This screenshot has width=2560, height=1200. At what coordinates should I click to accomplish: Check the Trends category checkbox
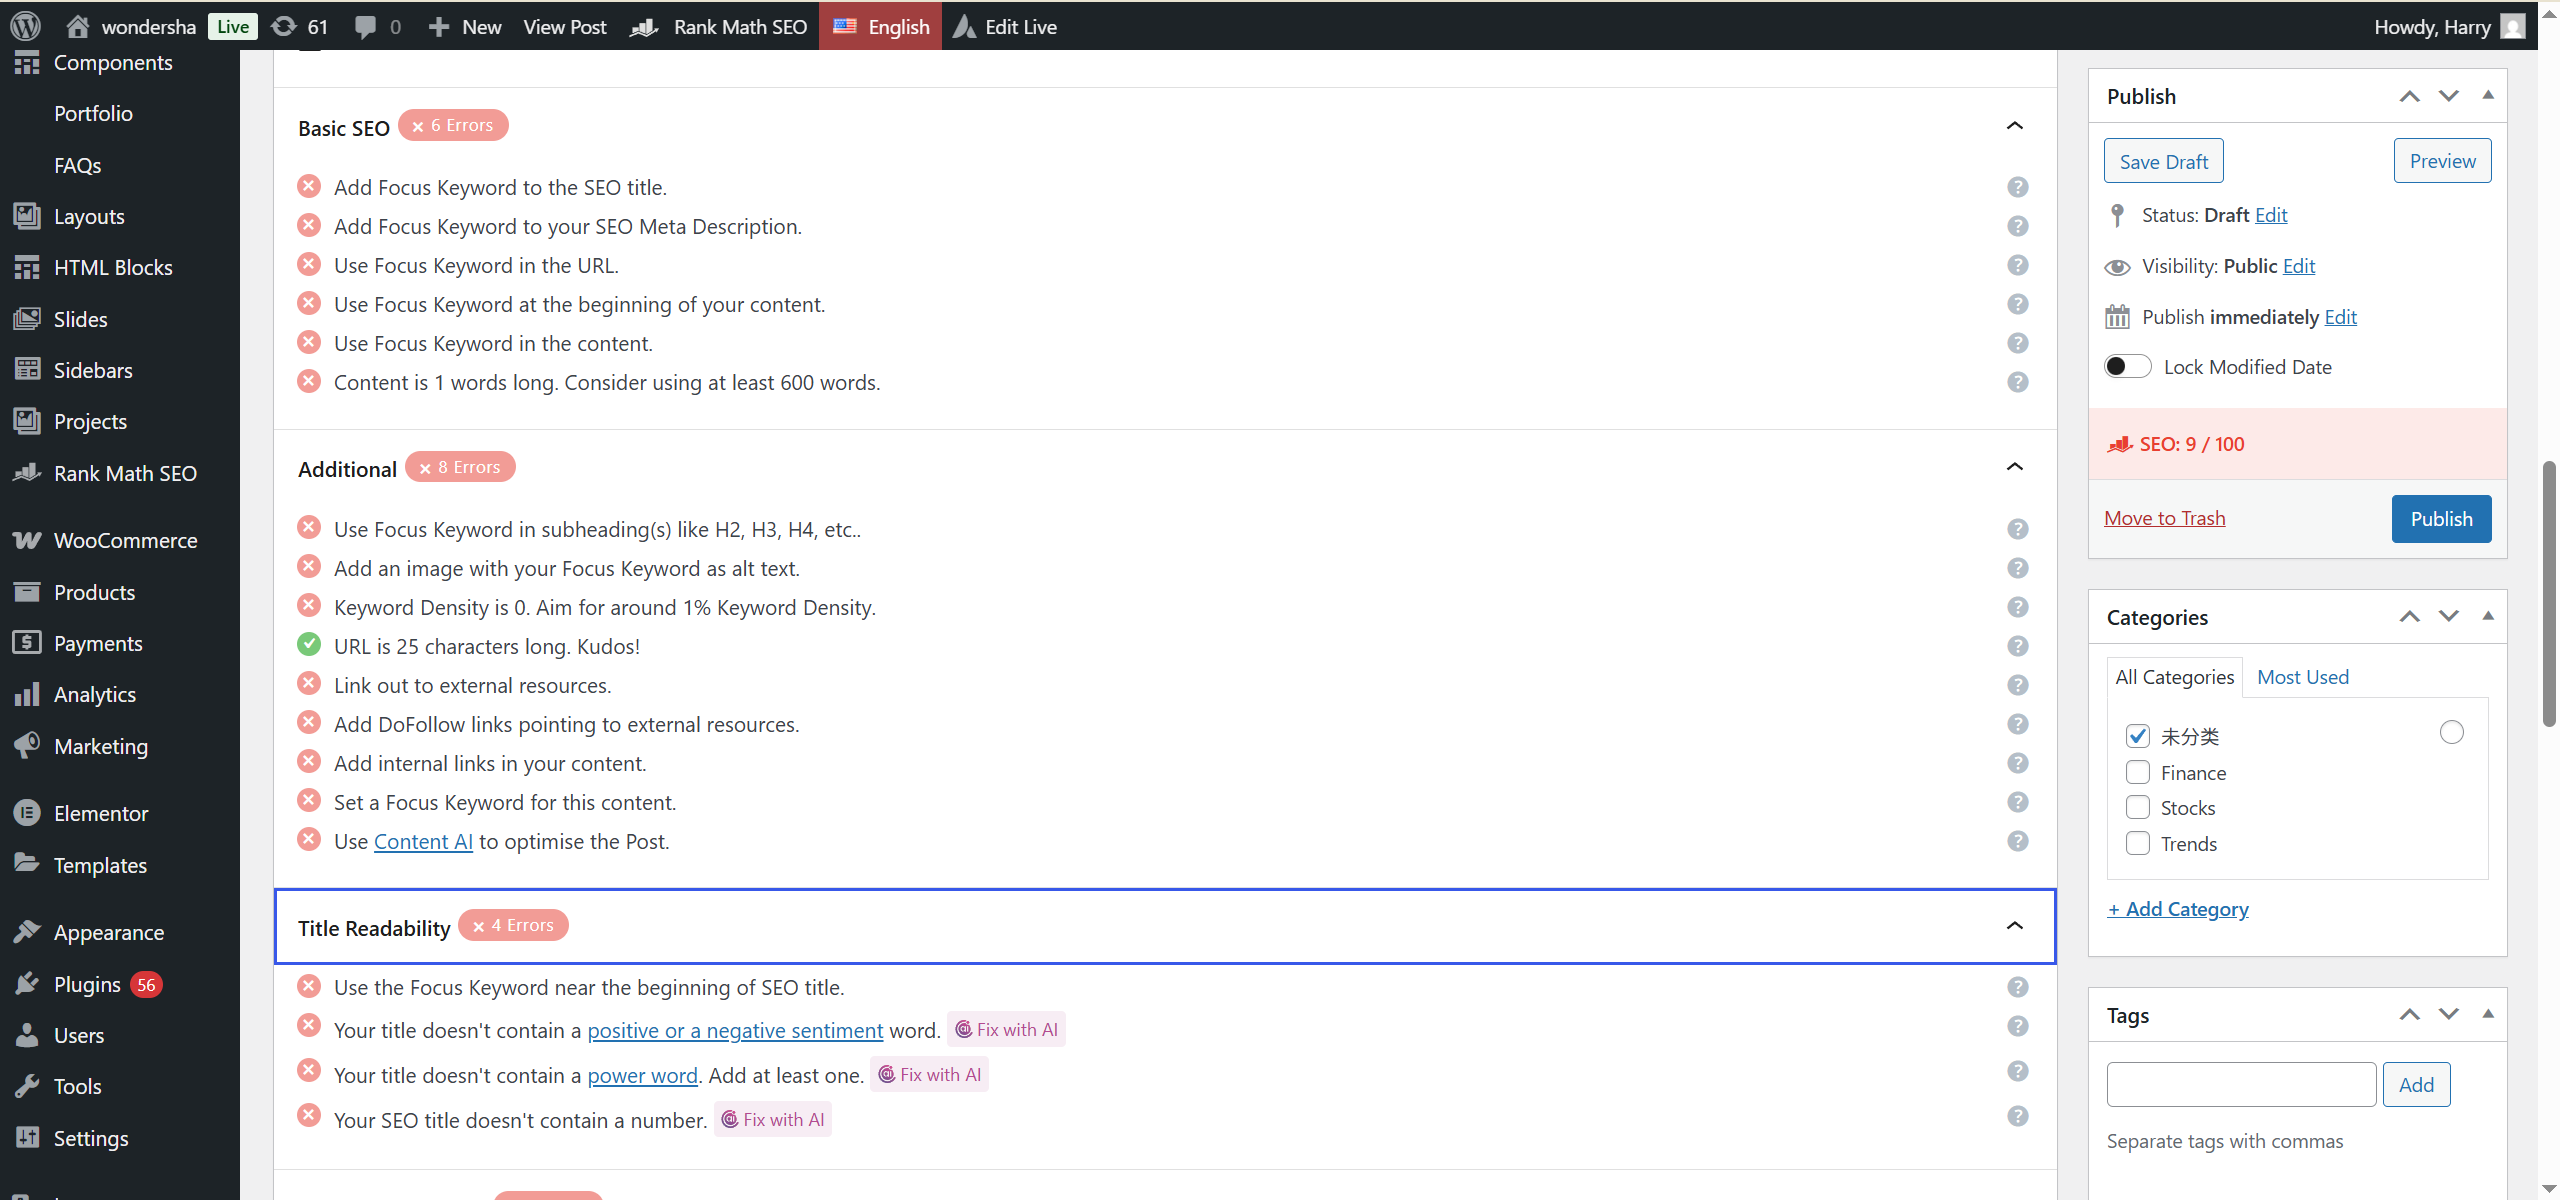coord(2137,843)
